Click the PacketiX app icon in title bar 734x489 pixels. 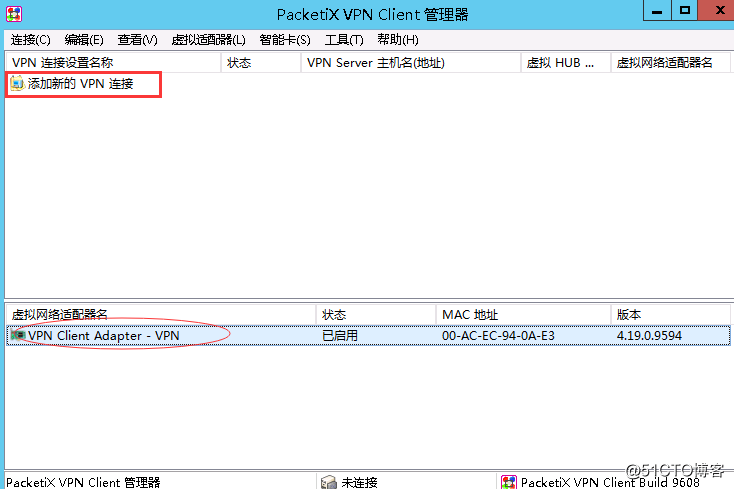14,14
